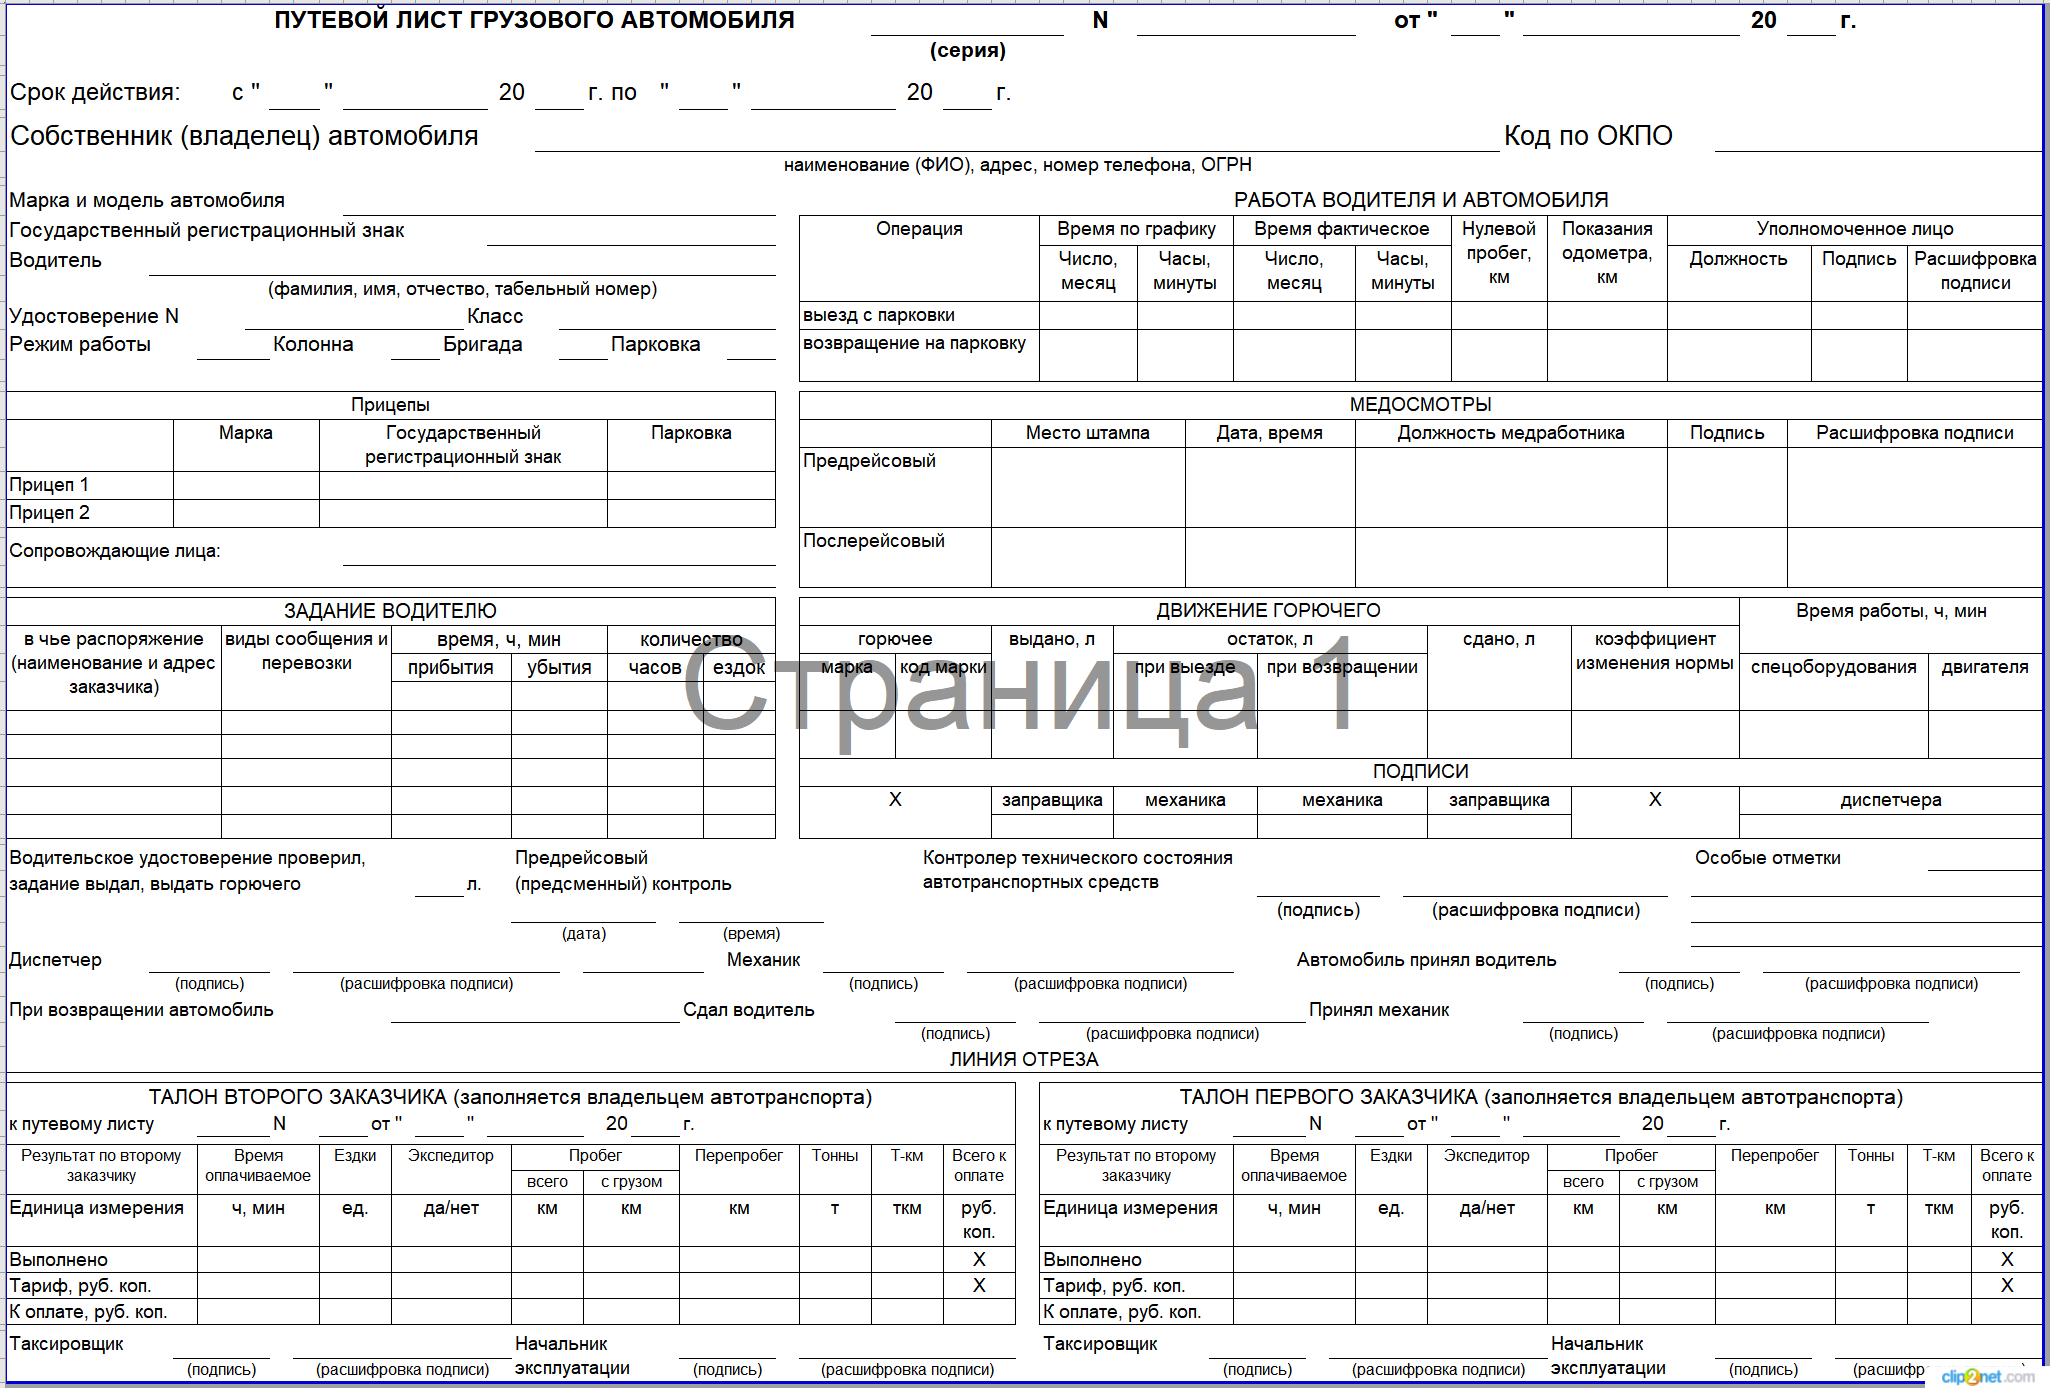2050x1388 pixels.
Task: Click the 'Послерейсовый' row label
Action: tap(874, 541)
